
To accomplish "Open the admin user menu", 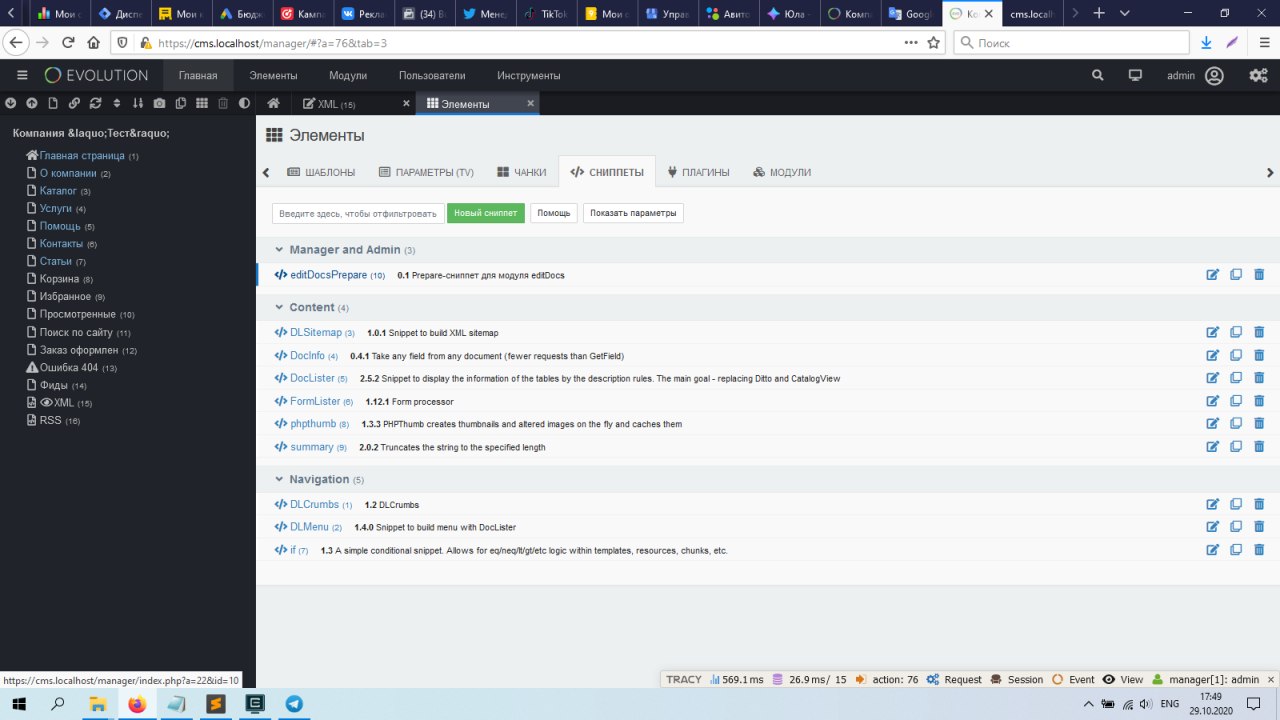I will click(1195, 75).
